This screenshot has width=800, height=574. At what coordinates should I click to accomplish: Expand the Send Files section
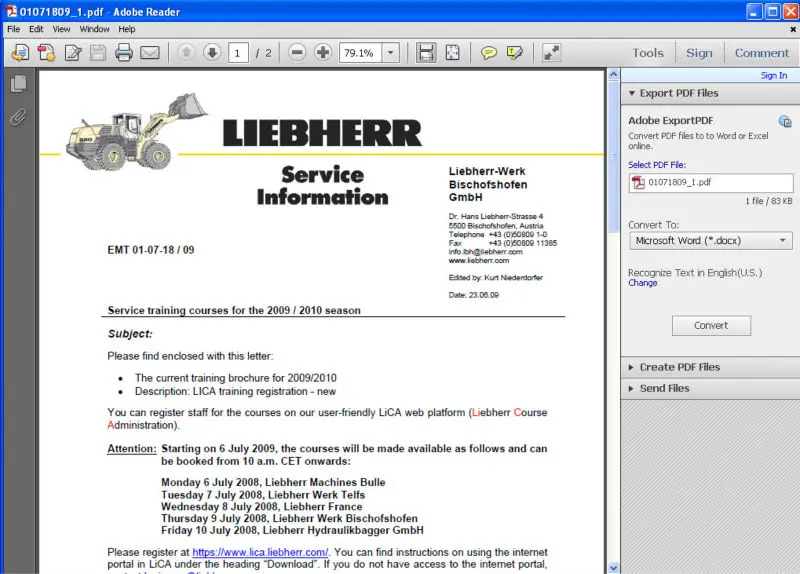click(631, 389)
